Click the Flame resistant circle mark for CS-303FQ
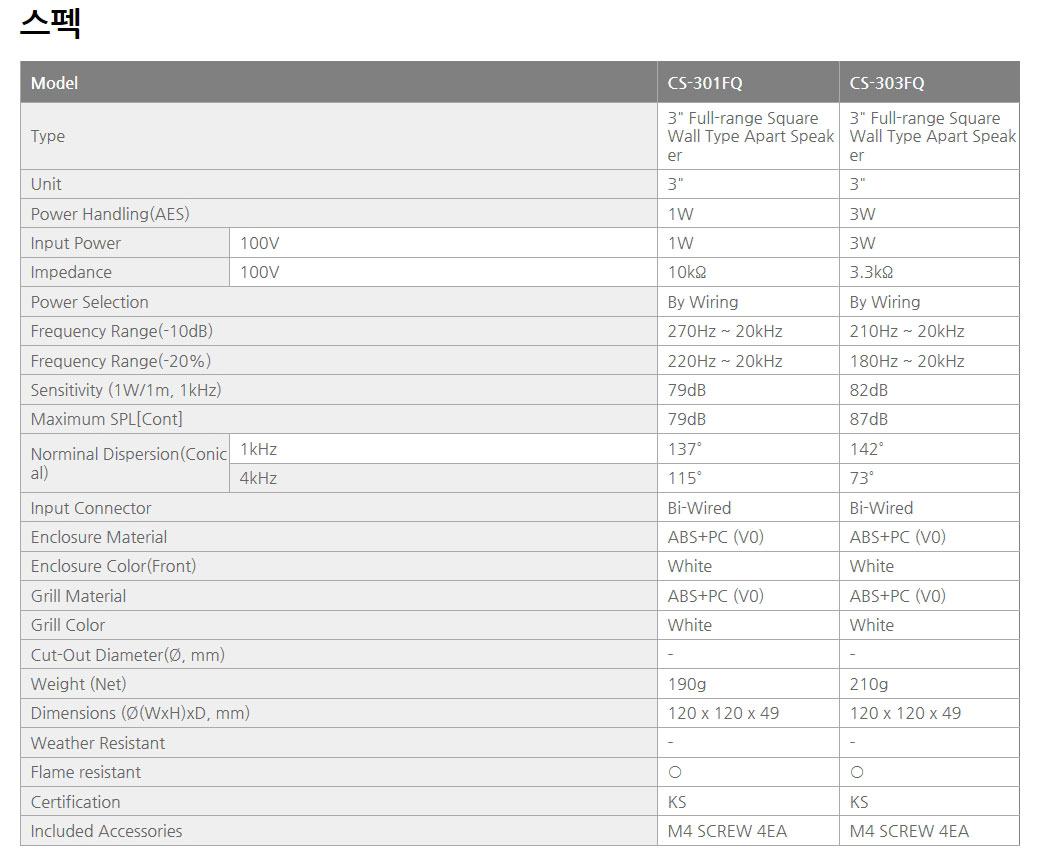1057x849 pixels. 857,772
